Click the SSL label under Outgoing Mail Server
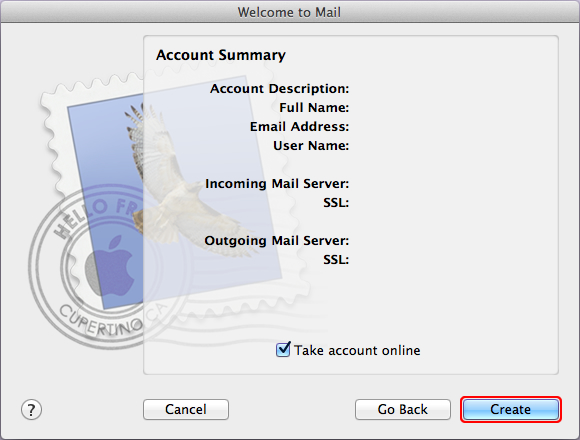 336,260
